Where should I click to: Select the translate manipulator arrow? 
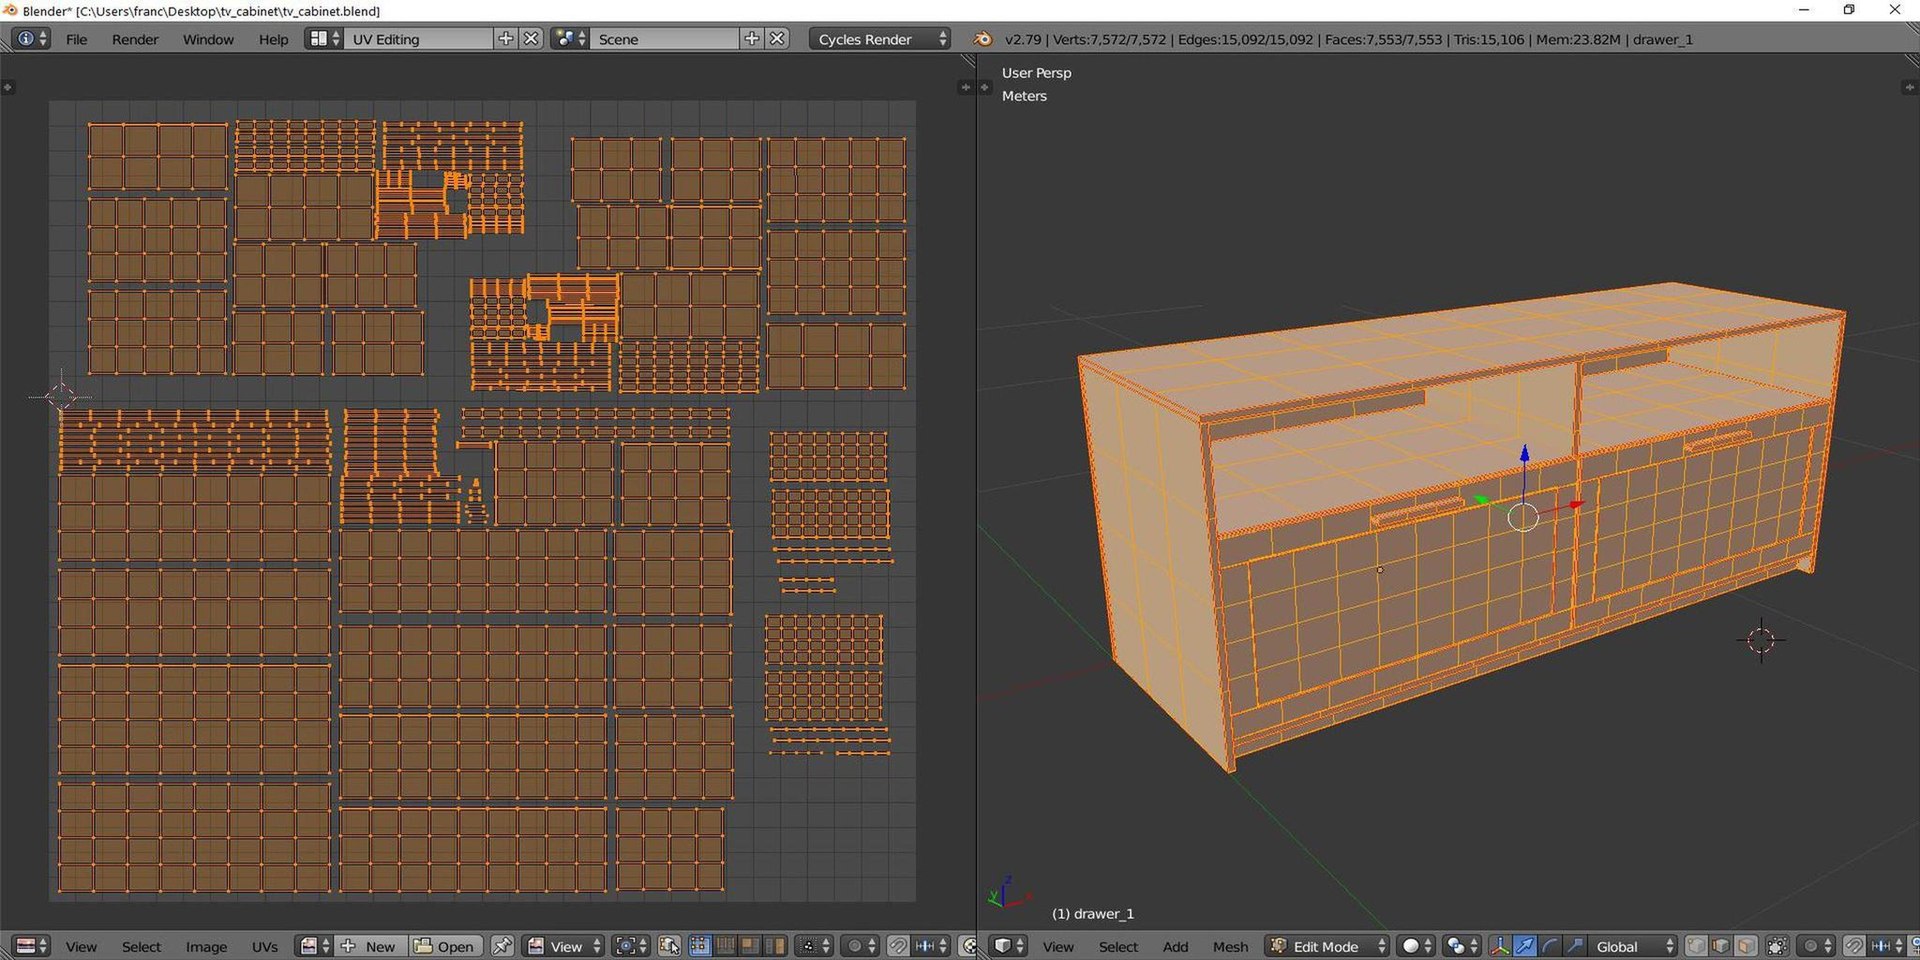click(x=1524, y=946)
